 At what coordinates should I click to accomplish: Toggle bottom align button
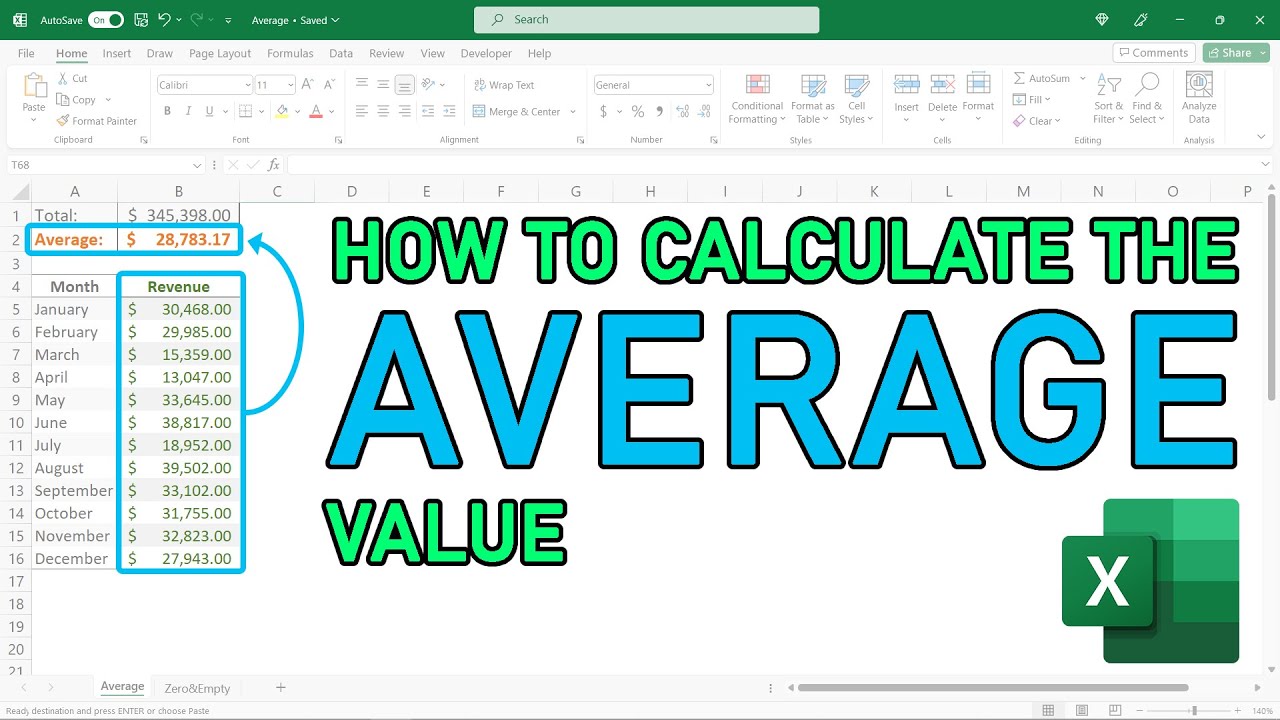[x=404, y=85]
